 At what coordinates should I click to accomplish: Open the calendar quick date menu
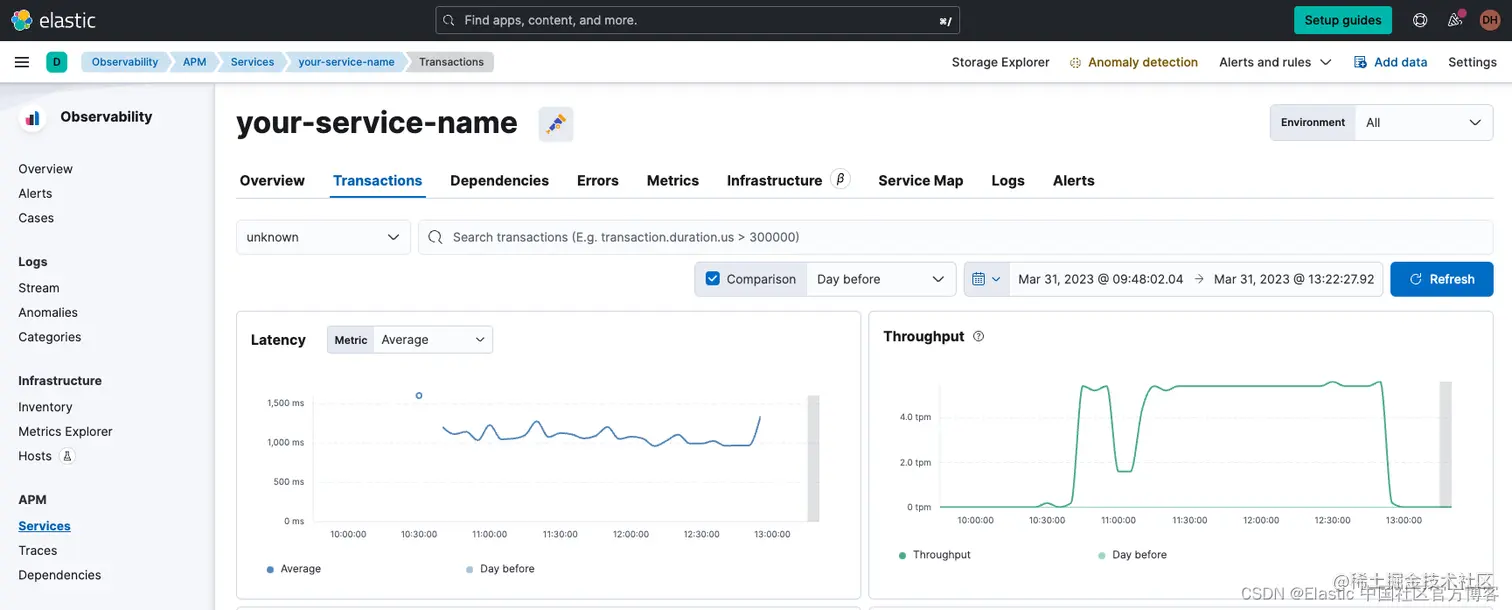986,279
